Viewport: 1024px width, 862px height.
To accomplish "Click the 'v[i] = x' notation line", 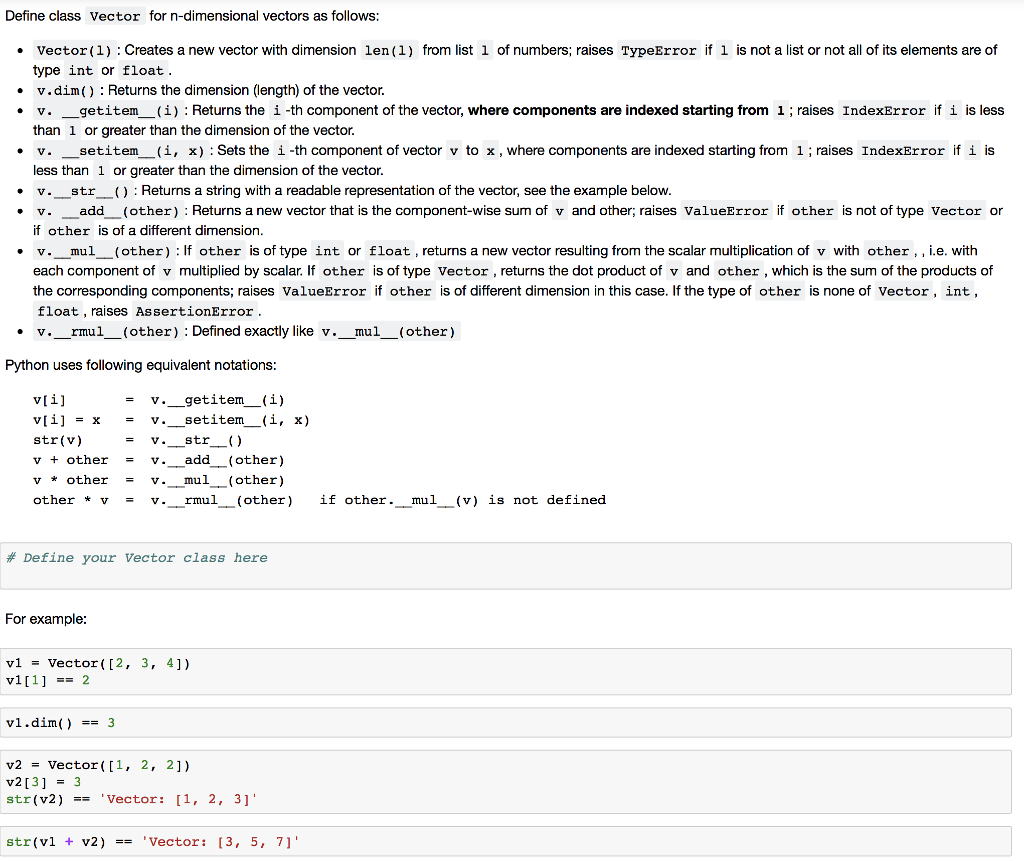I will coord(171,420).
